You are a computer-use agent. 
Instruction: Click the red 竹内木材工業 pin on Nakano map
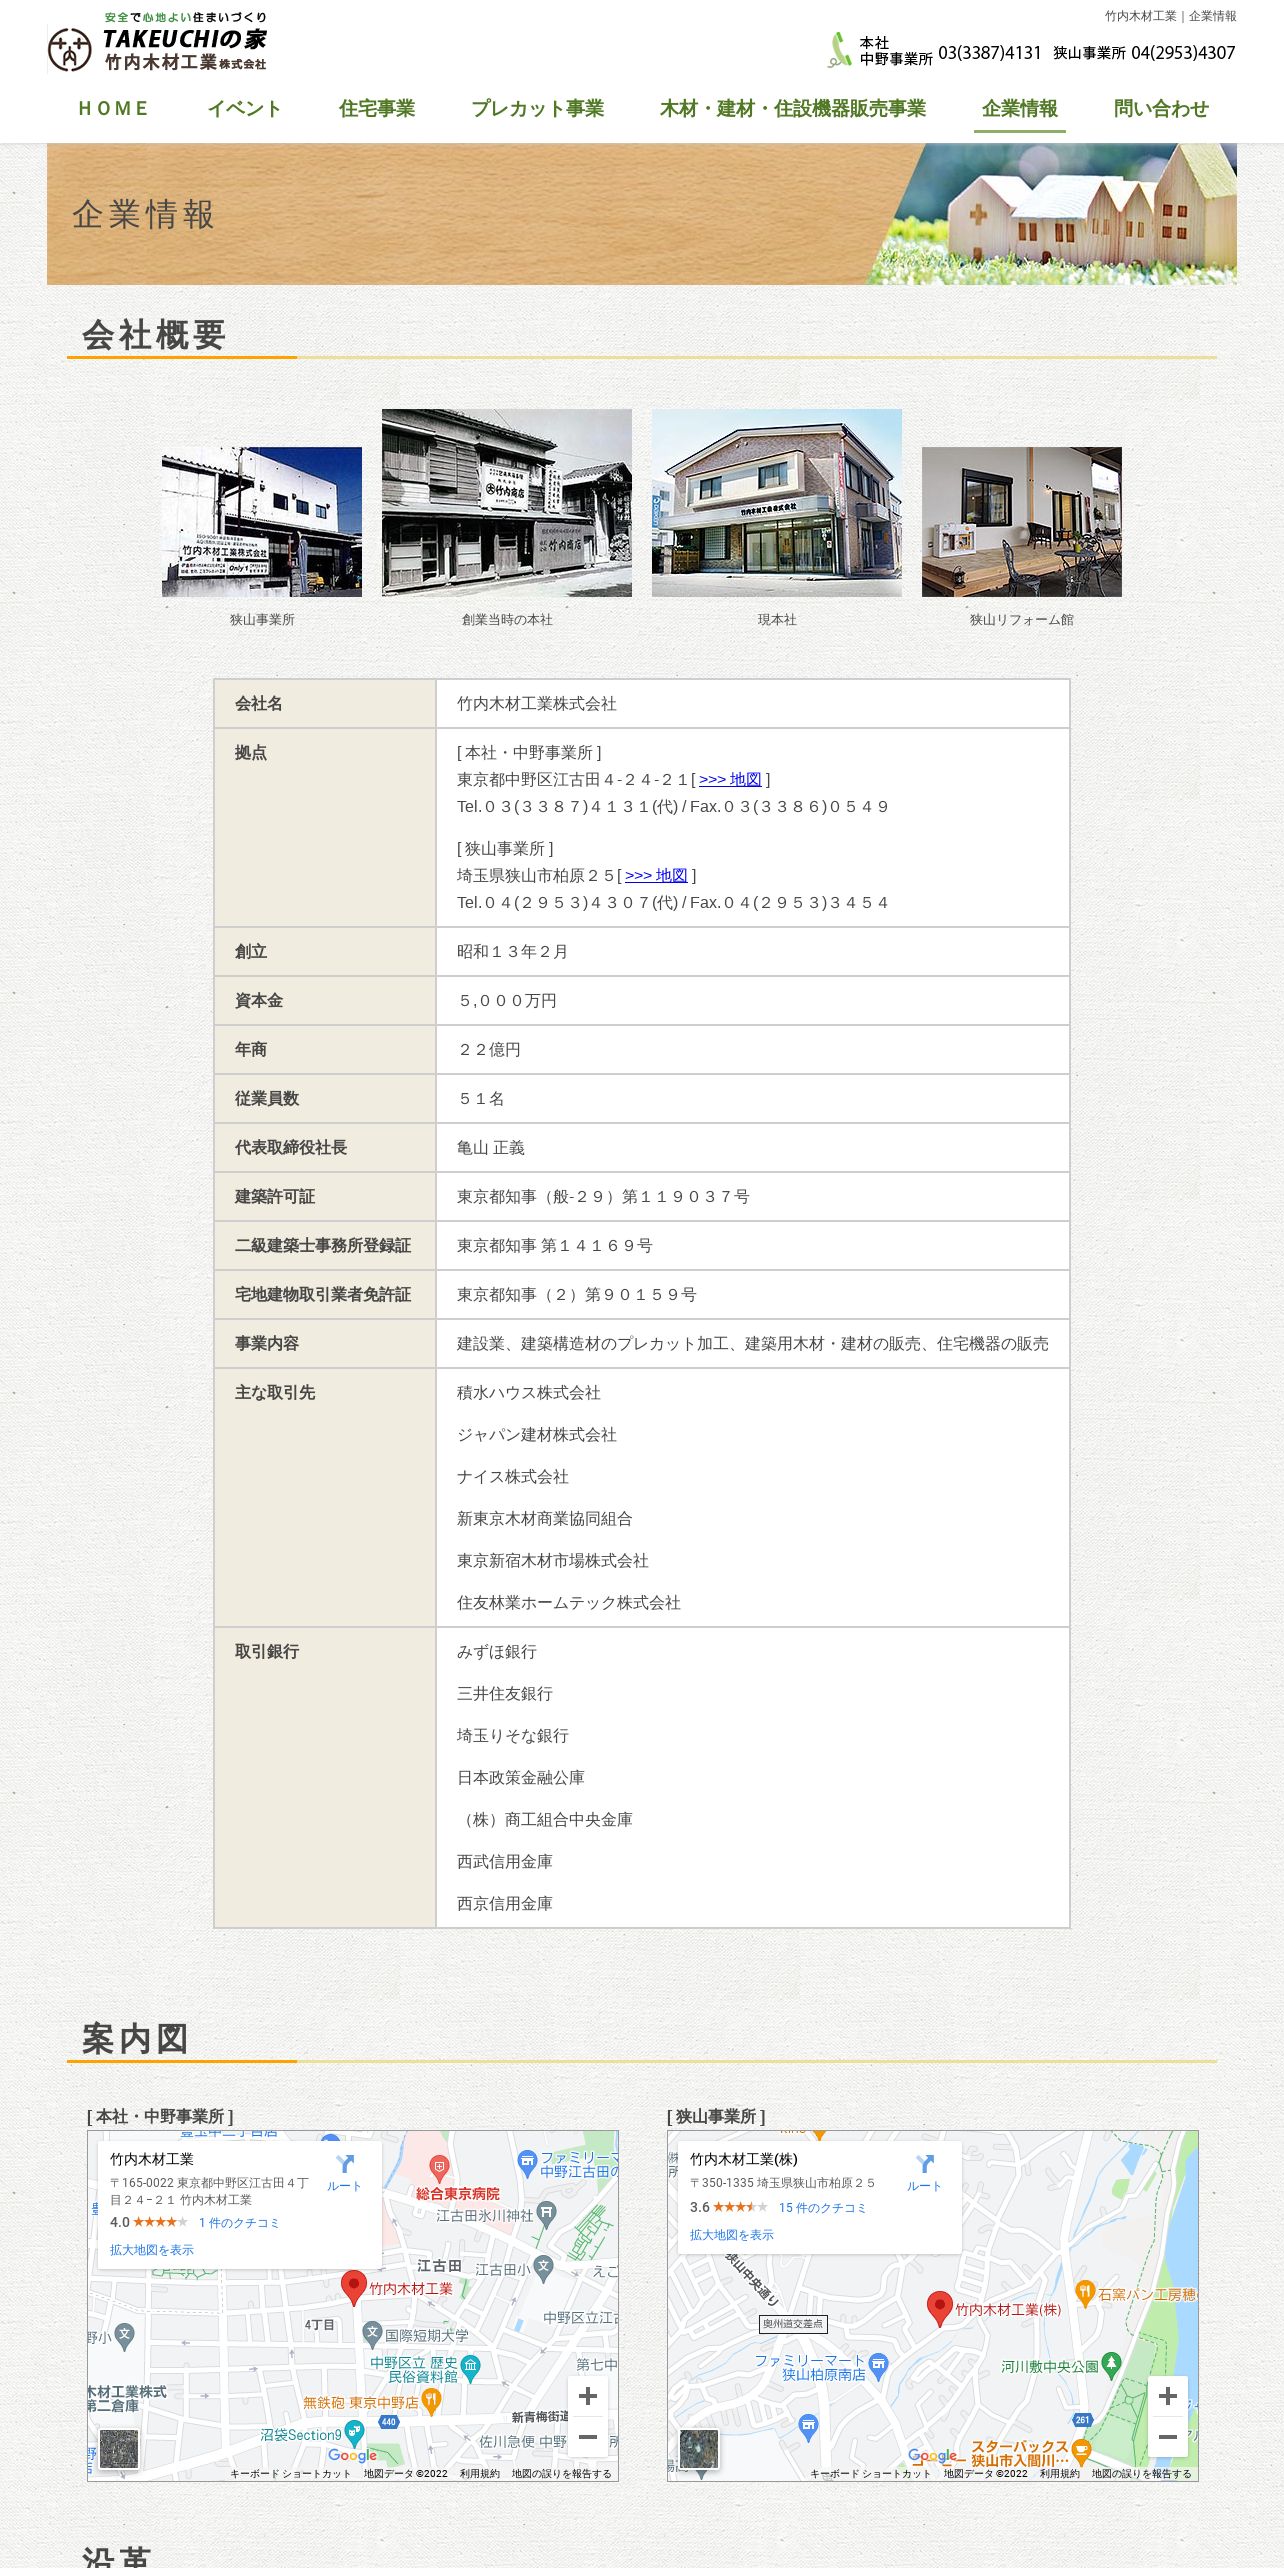coord(353,2287)
